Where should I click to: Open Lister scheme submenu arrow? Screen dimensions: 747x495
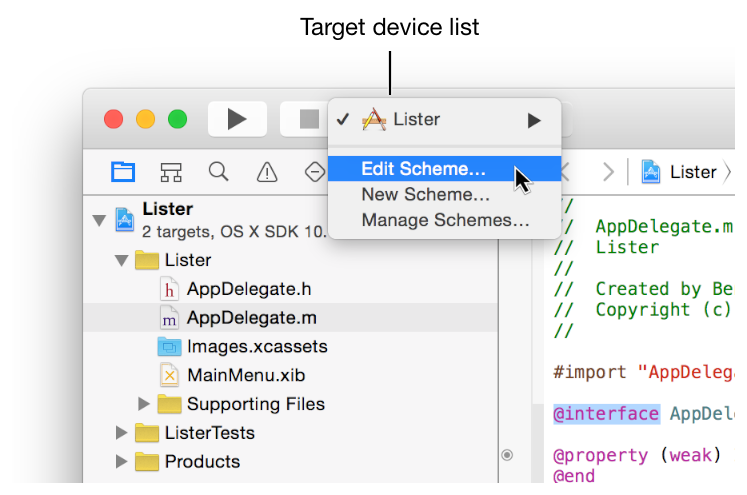tap(534, 121)
